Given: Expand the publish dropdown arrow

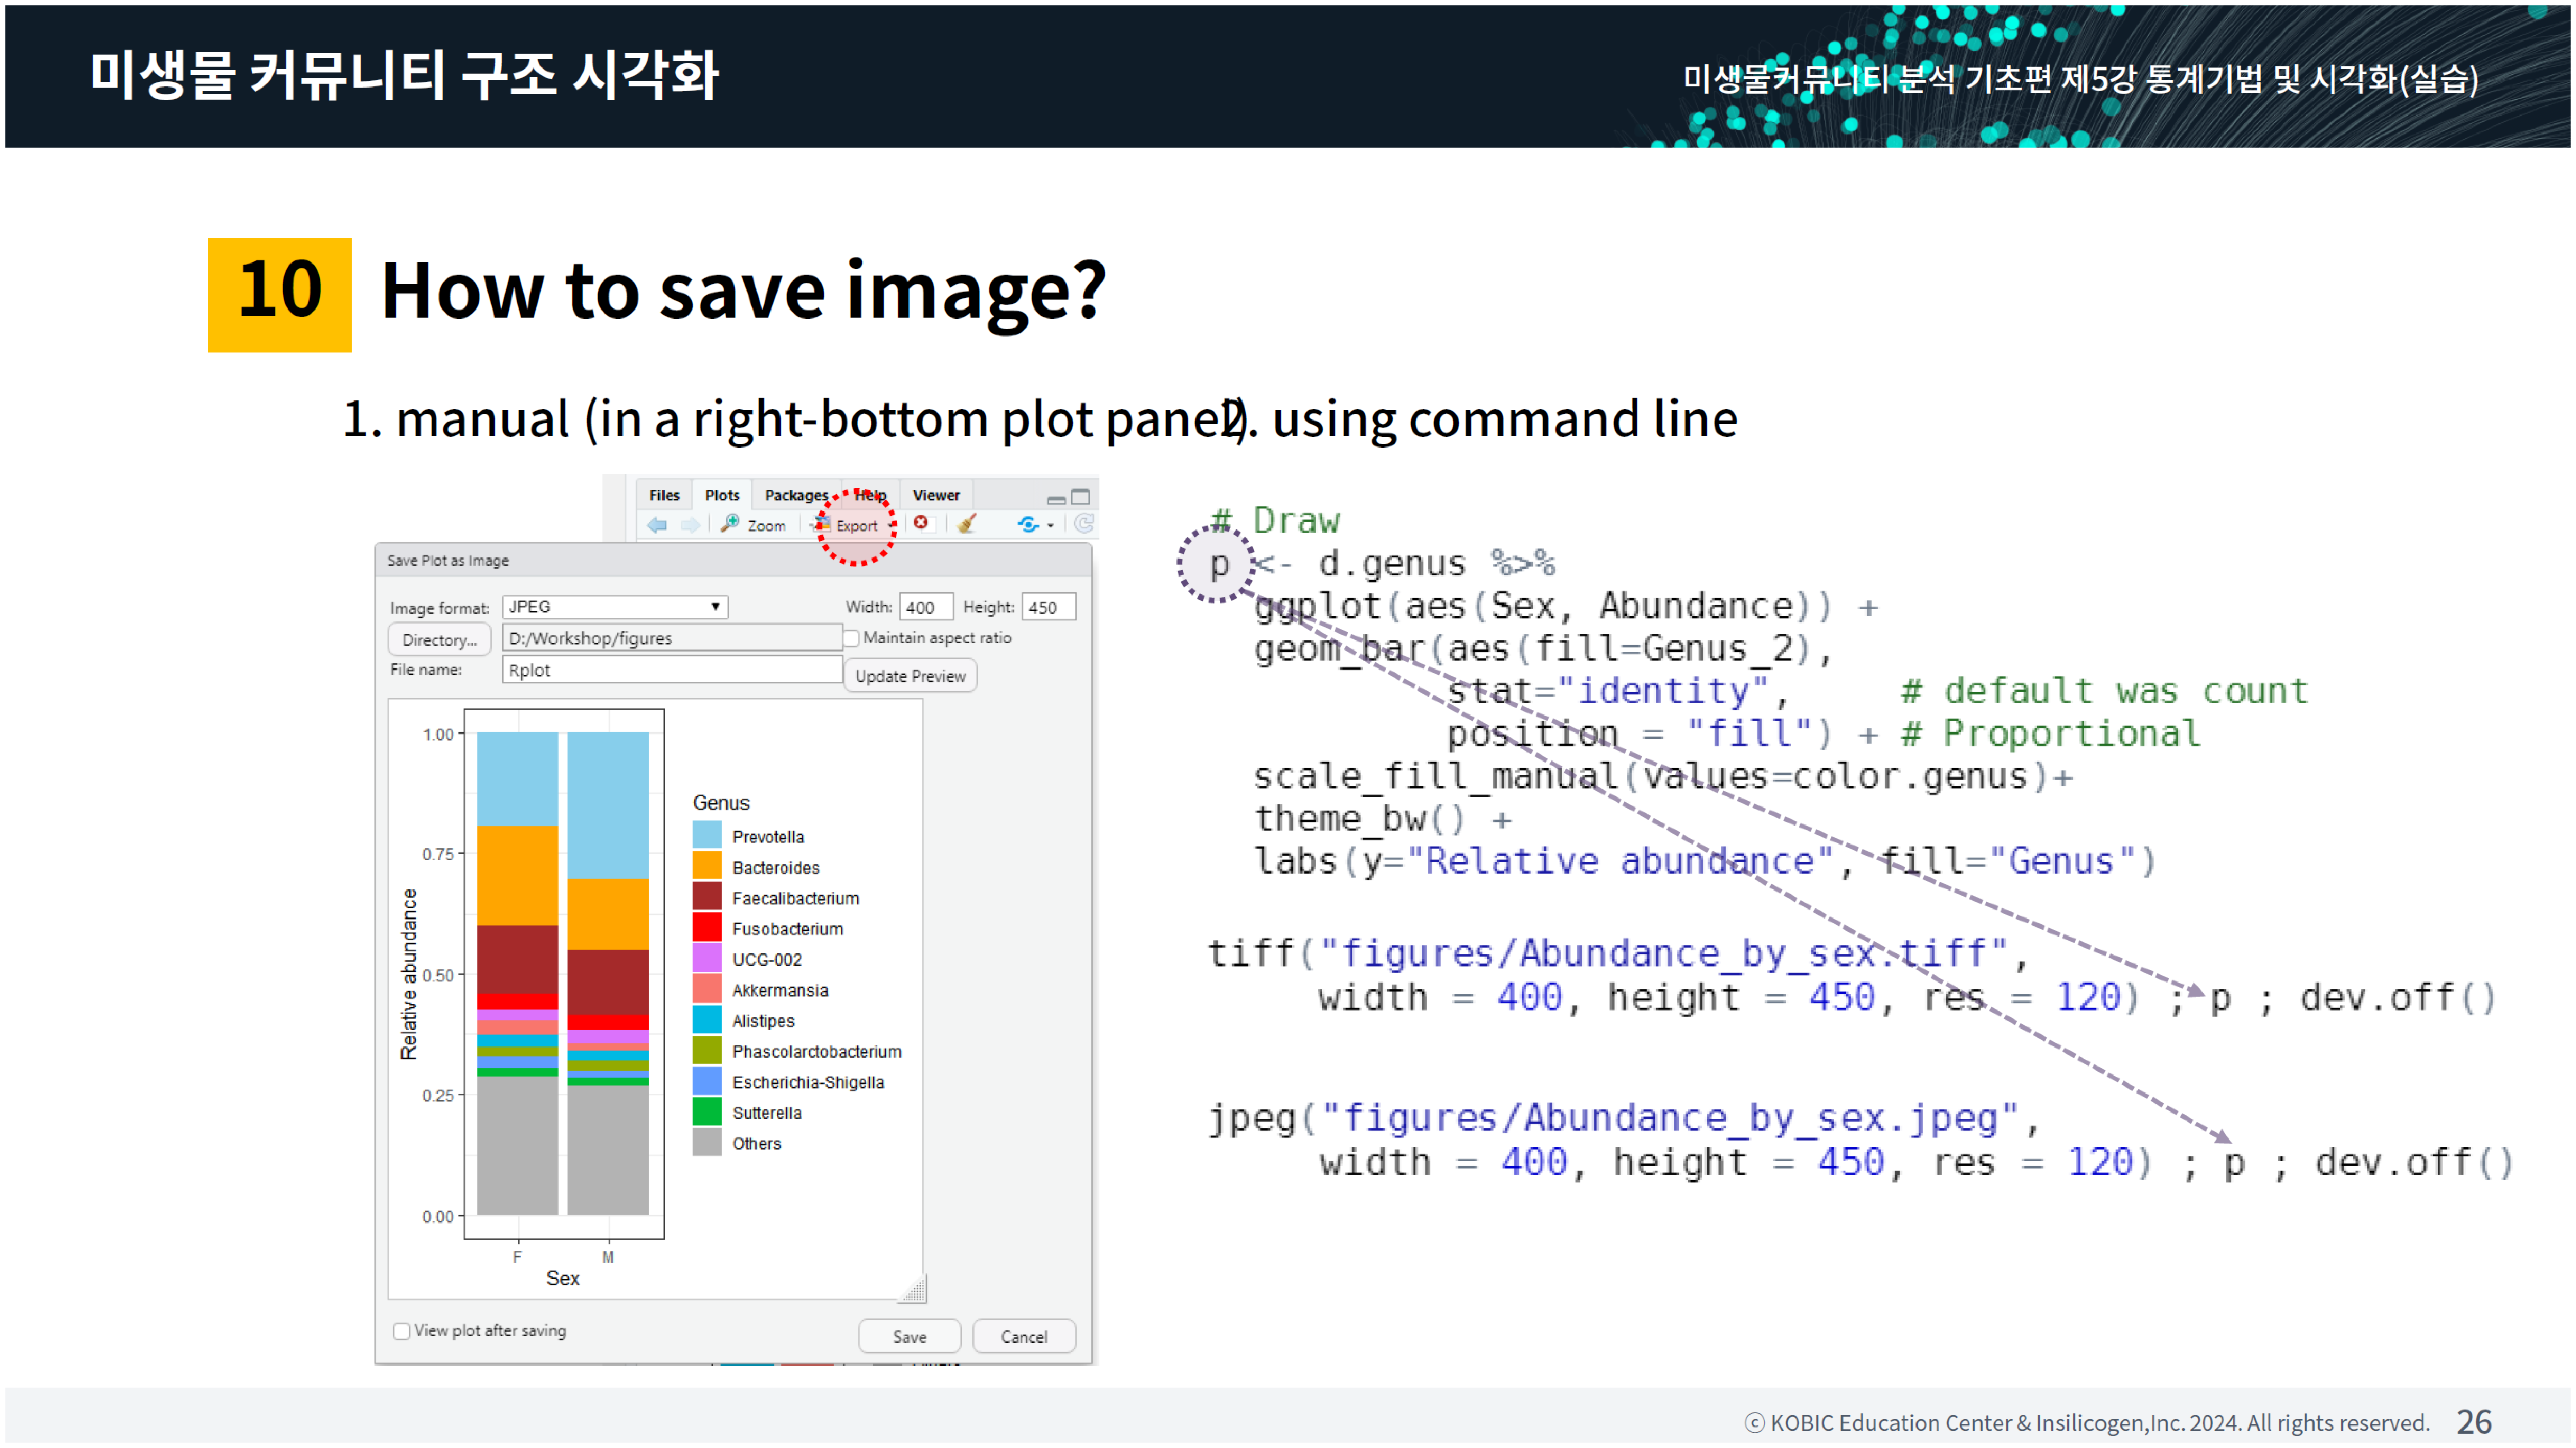Looking at the screenshot, I should 1050,525.
